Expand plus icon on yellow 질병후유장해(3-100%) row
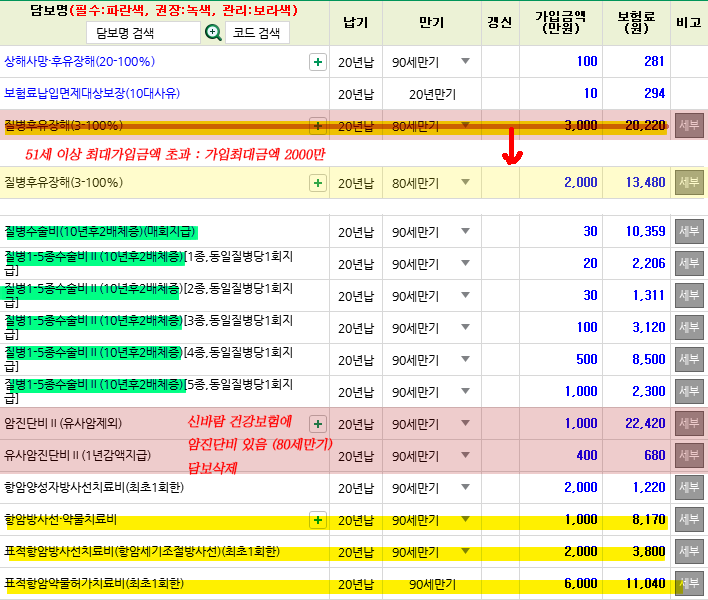708x600 pixels. 318,183
